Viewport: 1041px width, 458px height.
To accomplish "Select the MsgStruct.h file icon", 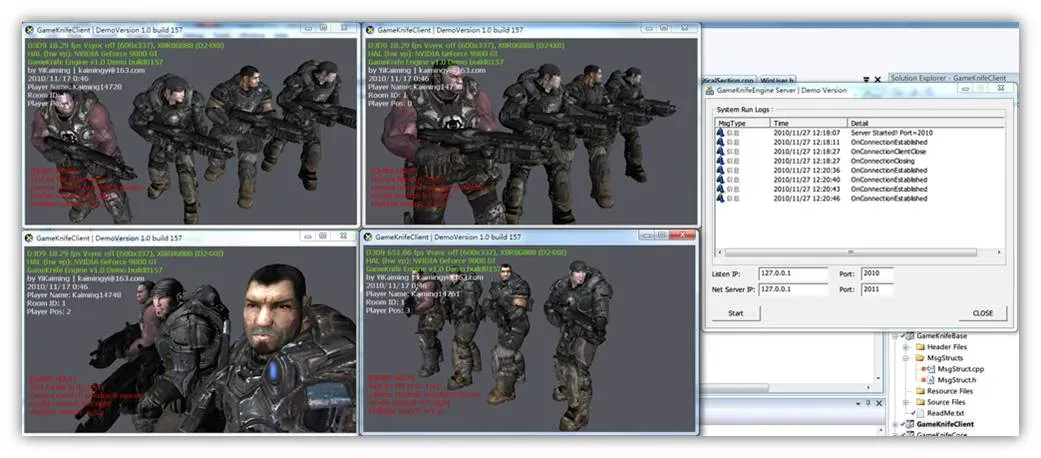I will click(929, 380).
